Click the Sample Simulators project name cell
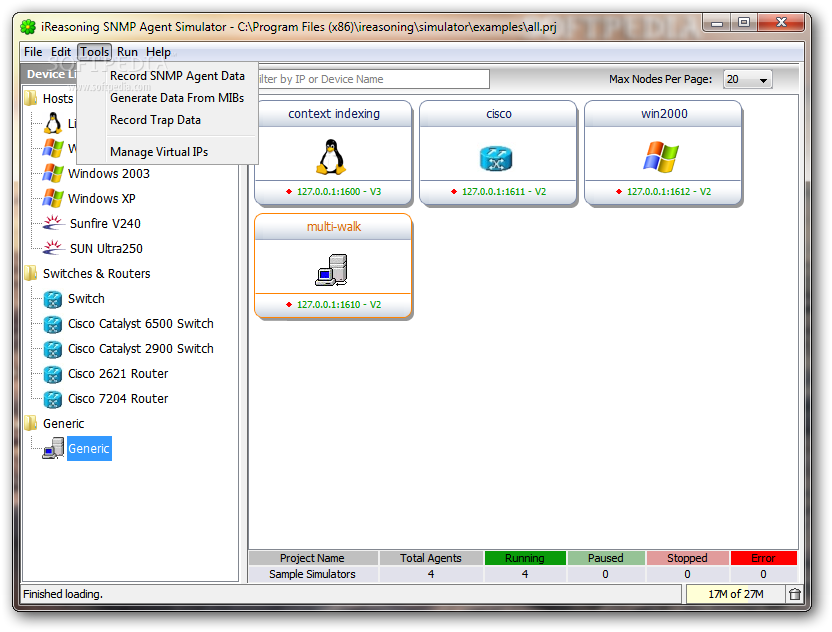 point(313,574)
